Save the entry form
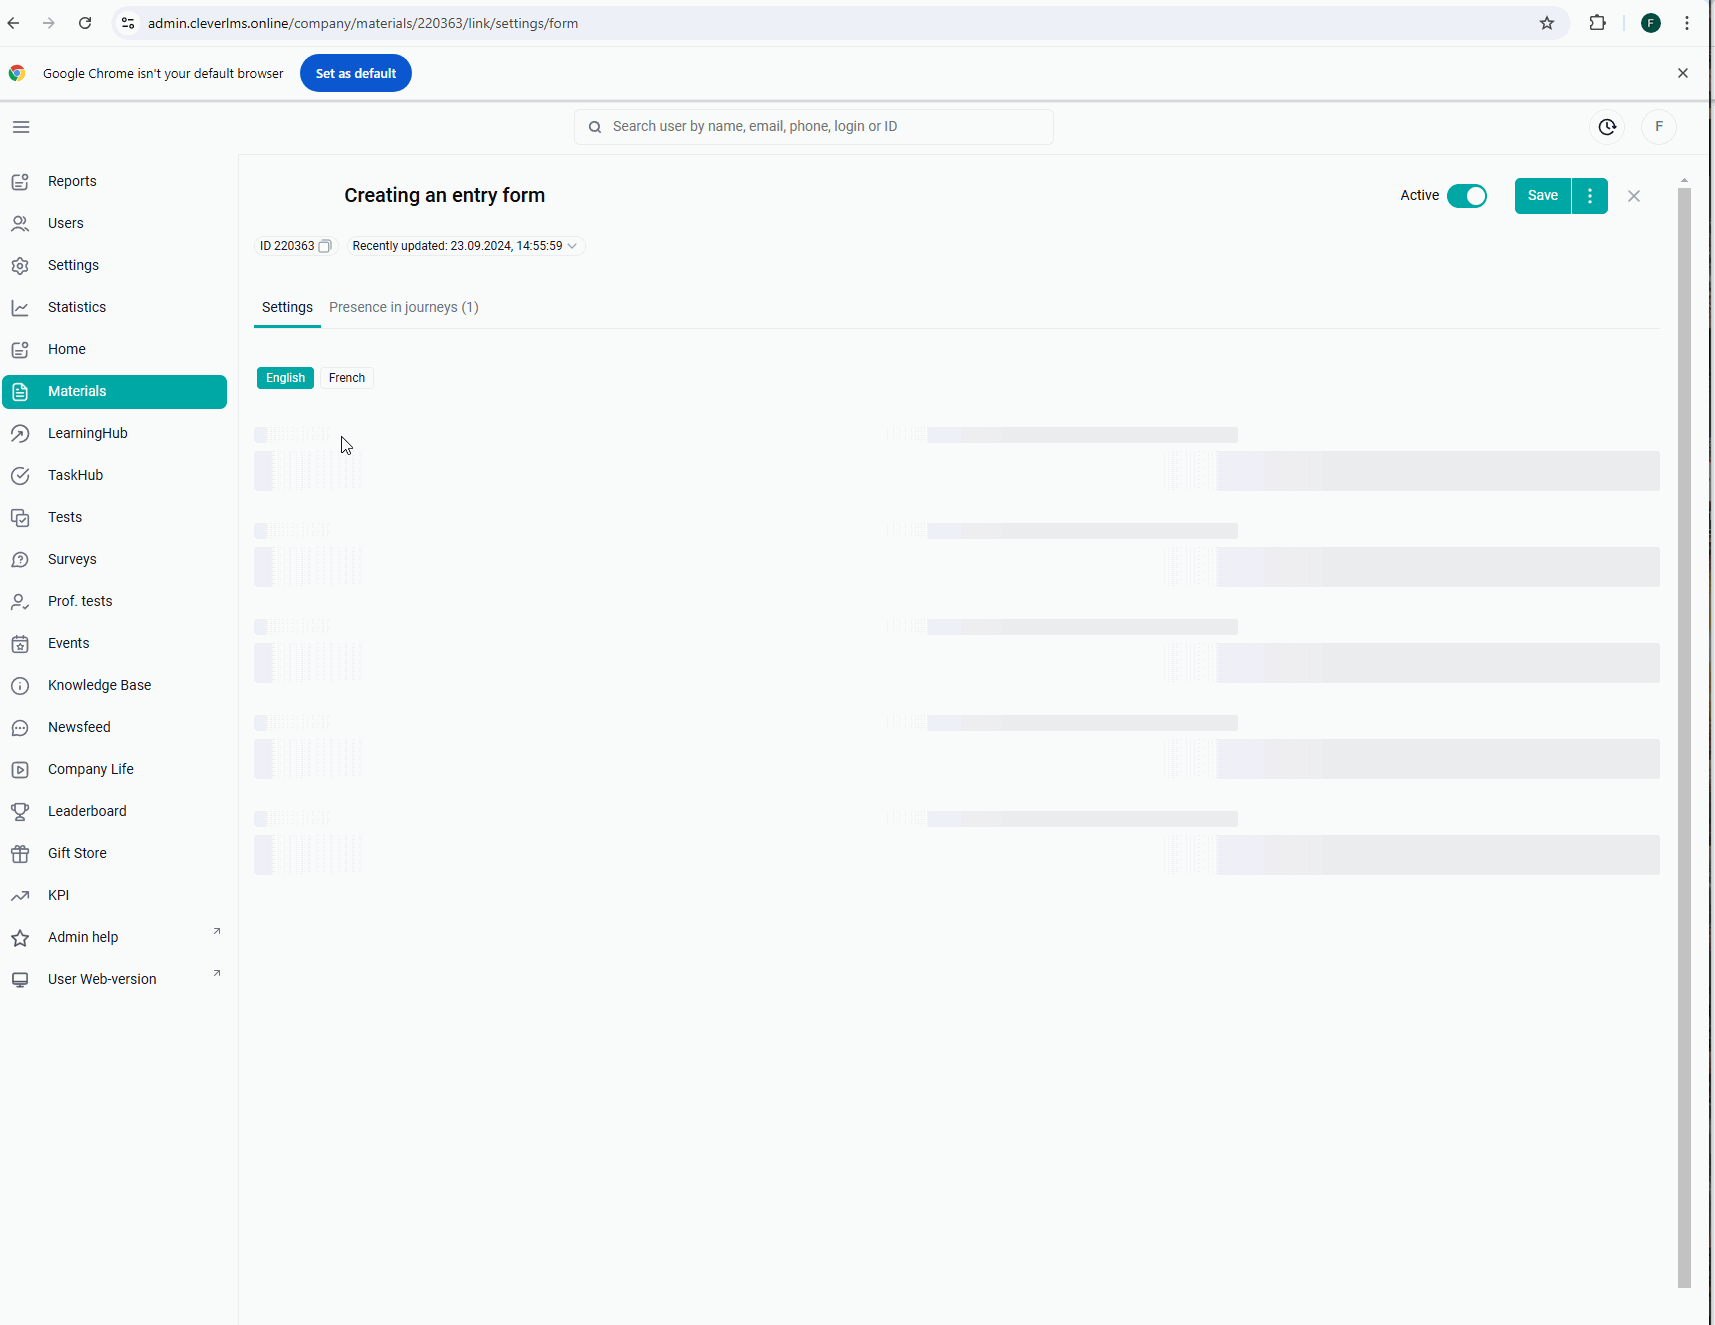The image size is (1715, 1325). tap(1542, 196)
